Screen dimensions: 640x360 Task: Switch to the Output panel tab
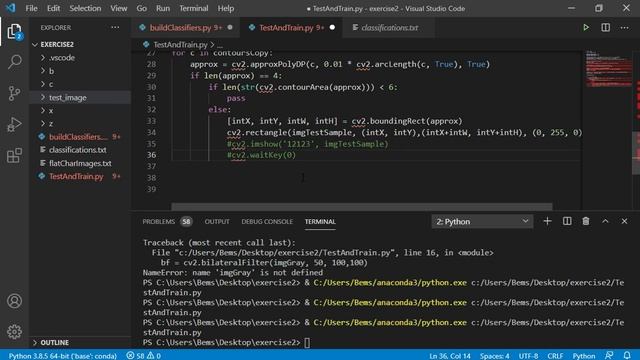(x=217, y=222)
